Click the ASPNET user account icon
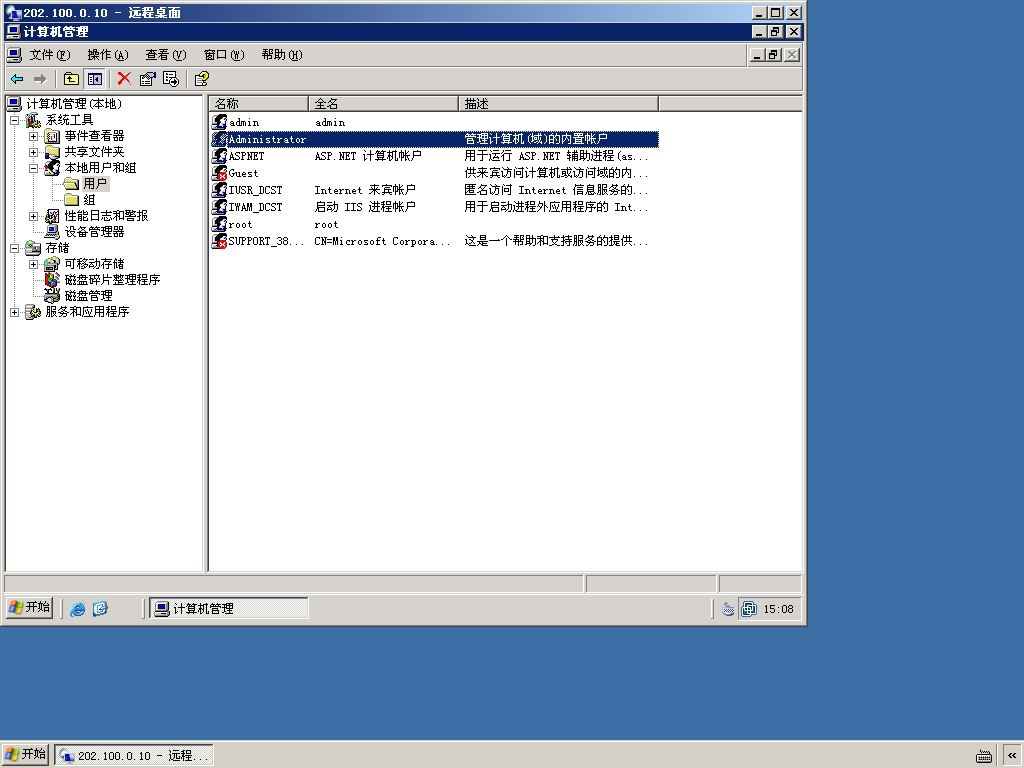This screenshot has height=768, width=1024. [x=220, y=155]
